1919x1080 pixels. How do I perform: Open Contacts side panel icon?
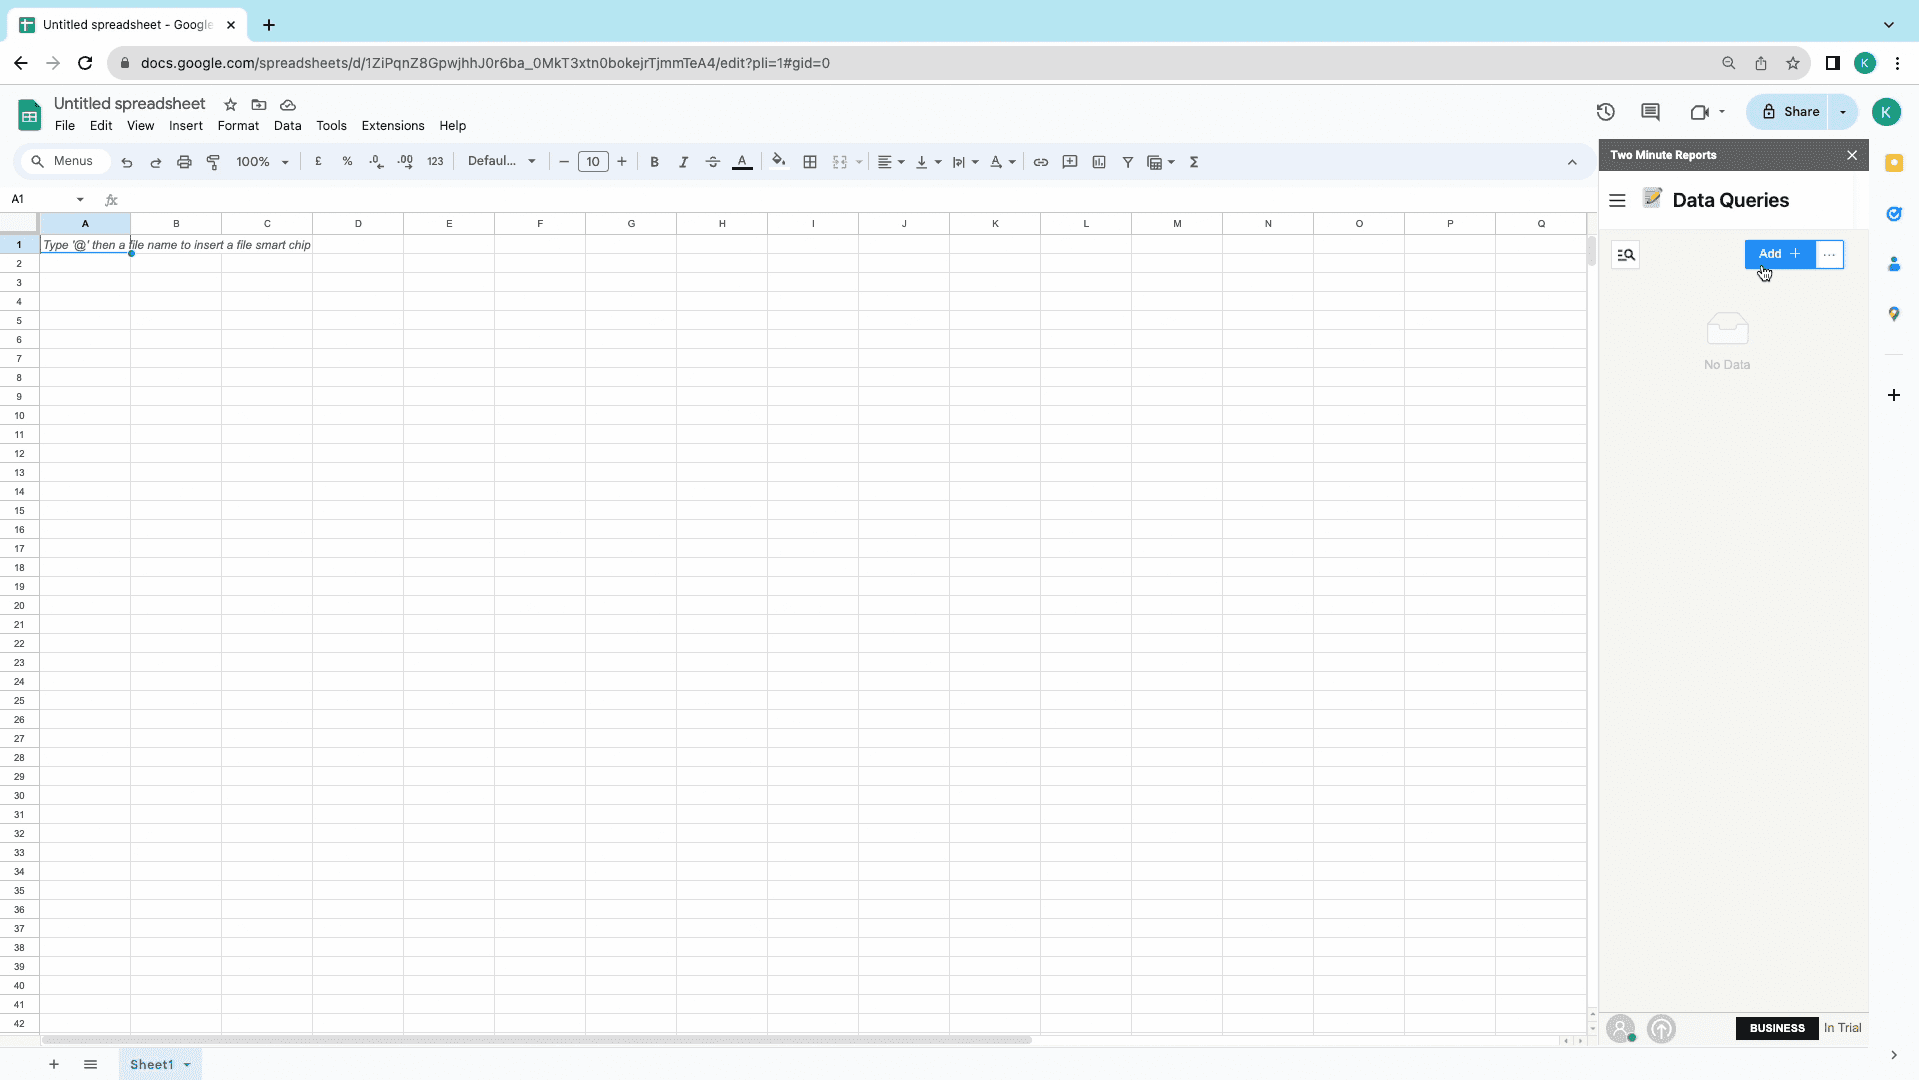click(x=1894, y=264)
